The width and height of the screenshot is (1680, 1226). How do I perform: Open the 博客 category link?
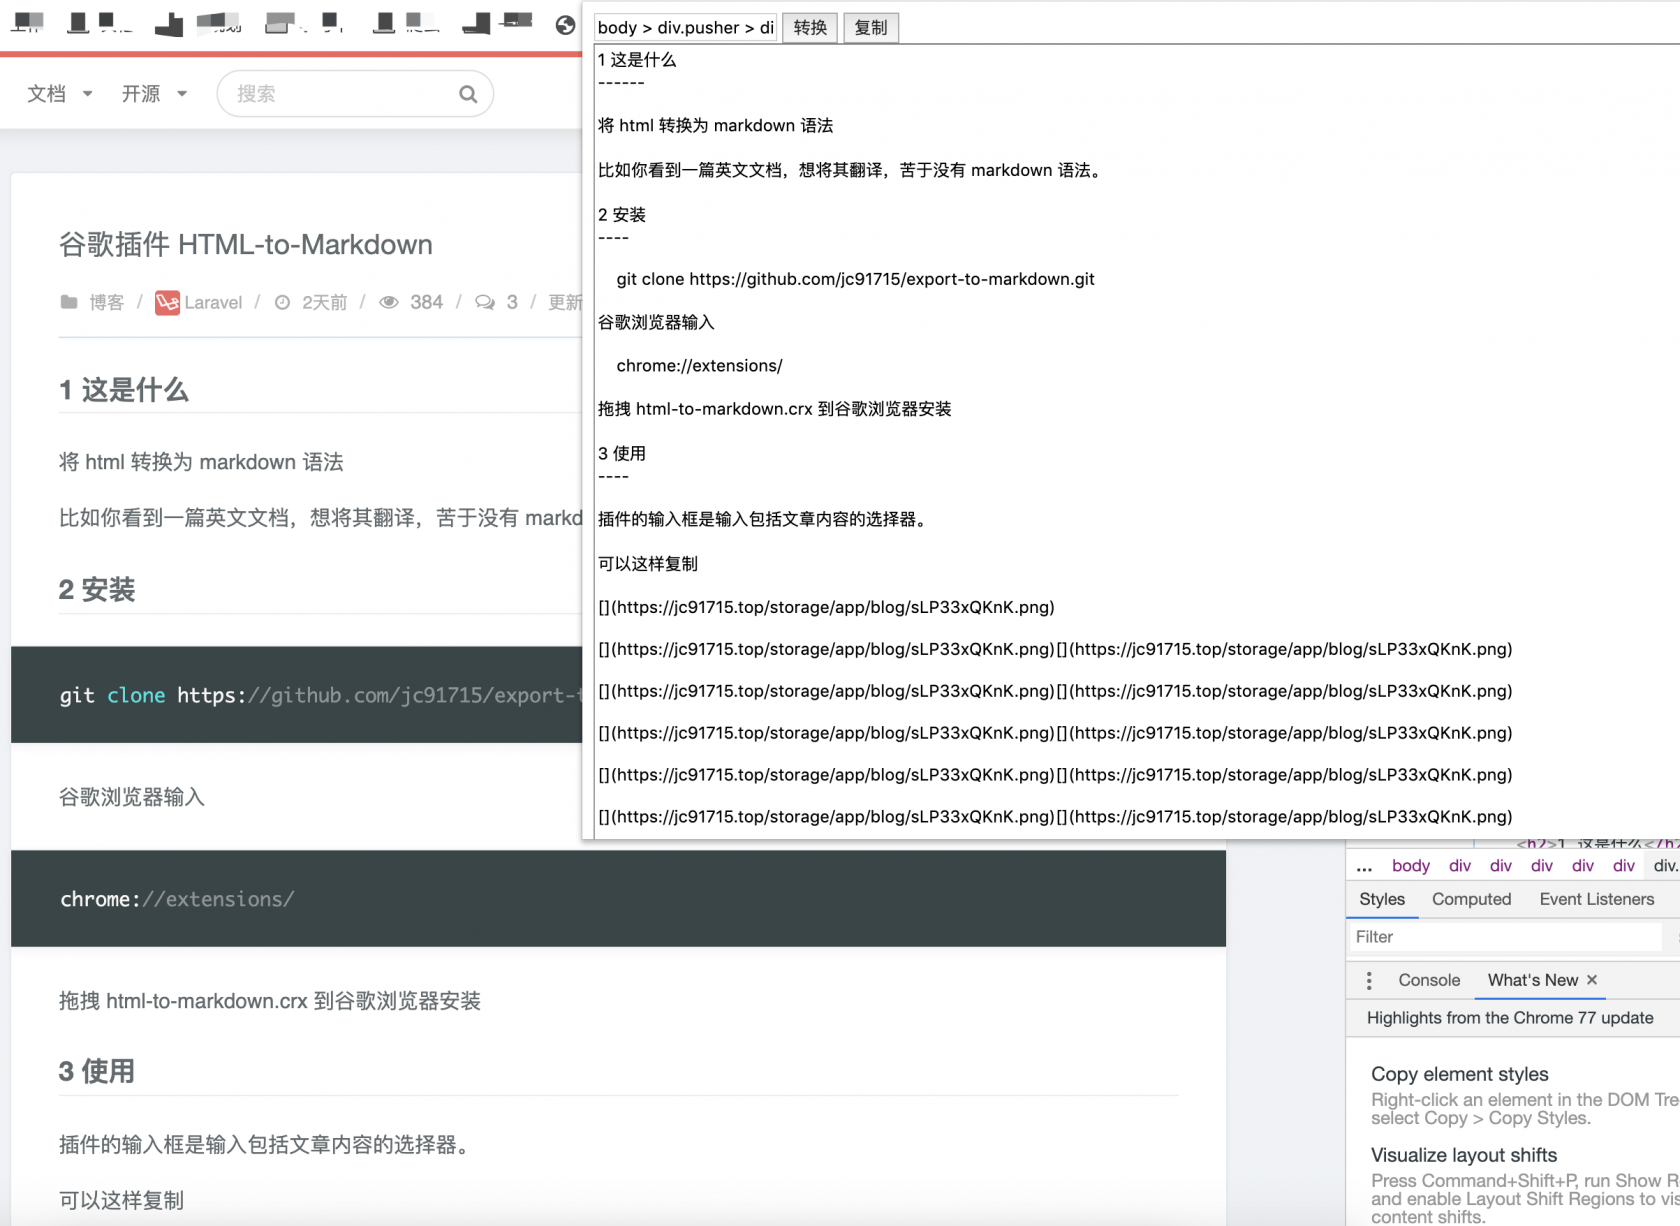point(106,302)
